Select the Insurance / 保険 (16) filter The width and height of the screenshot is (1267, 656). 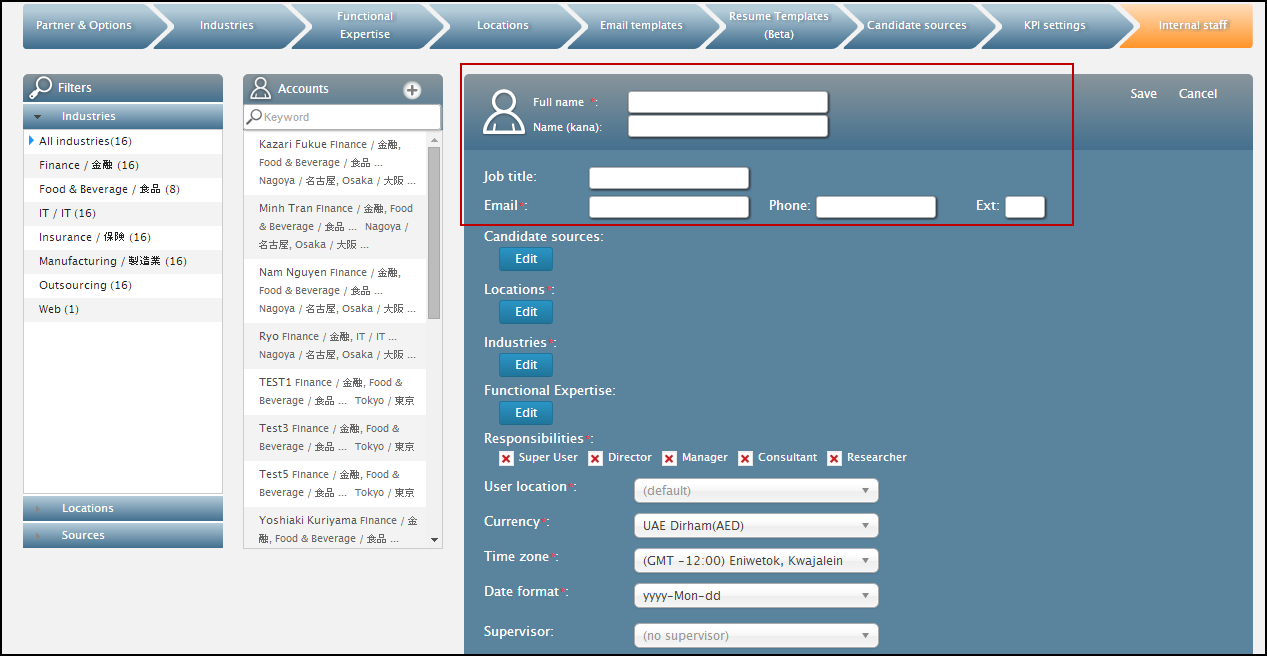[123, 237]
